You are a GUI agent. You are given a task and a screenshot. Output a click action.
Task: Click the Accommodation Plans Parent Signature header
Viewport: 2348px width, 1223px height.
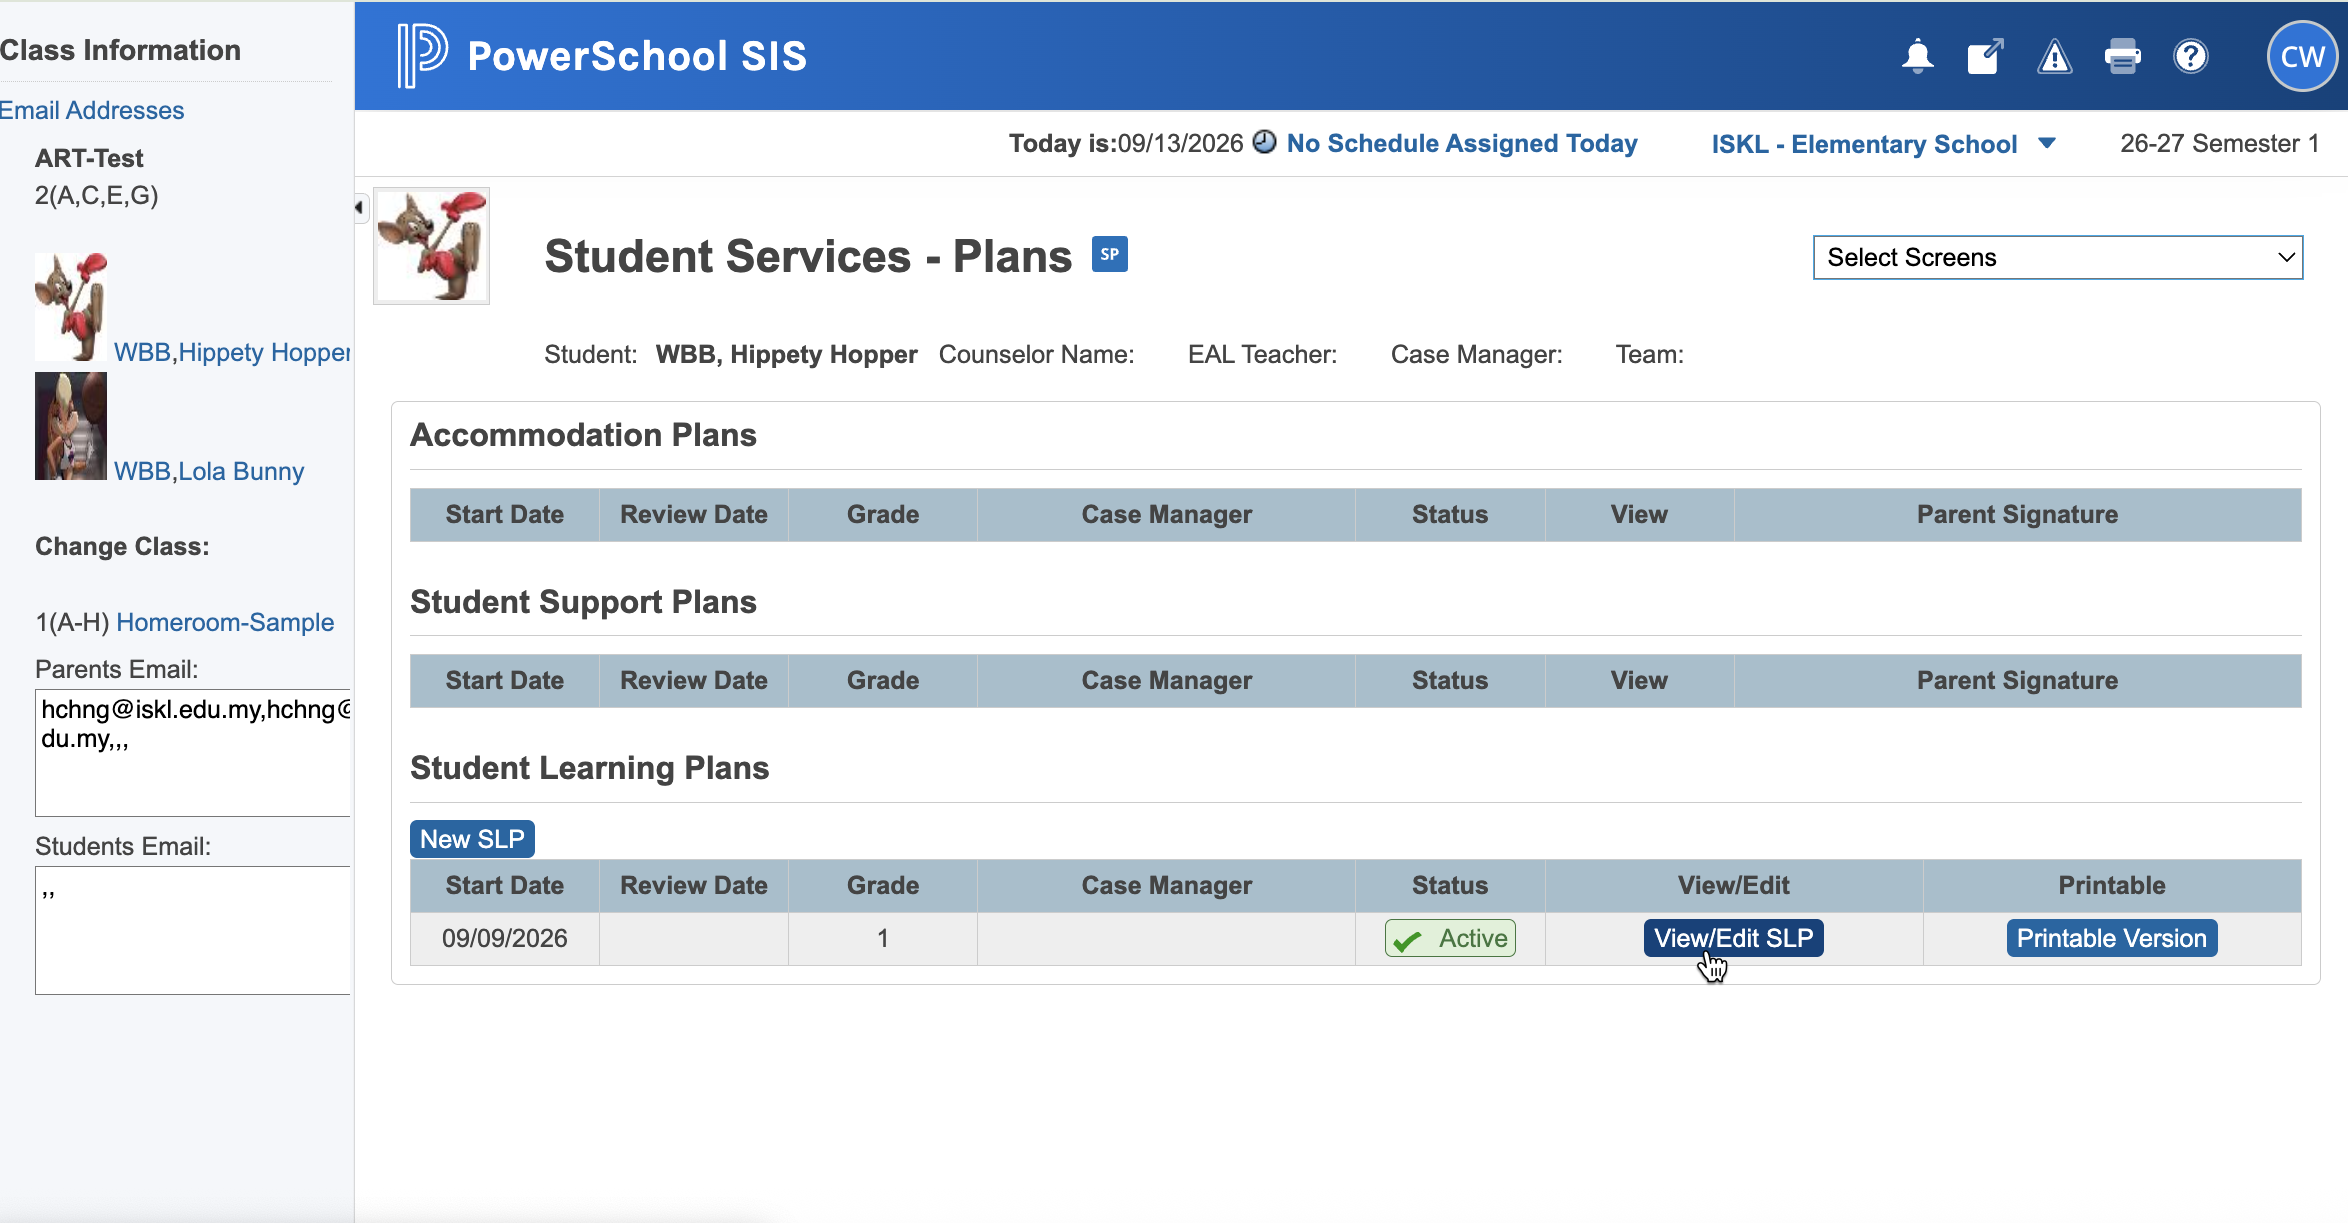(2017, 514)
